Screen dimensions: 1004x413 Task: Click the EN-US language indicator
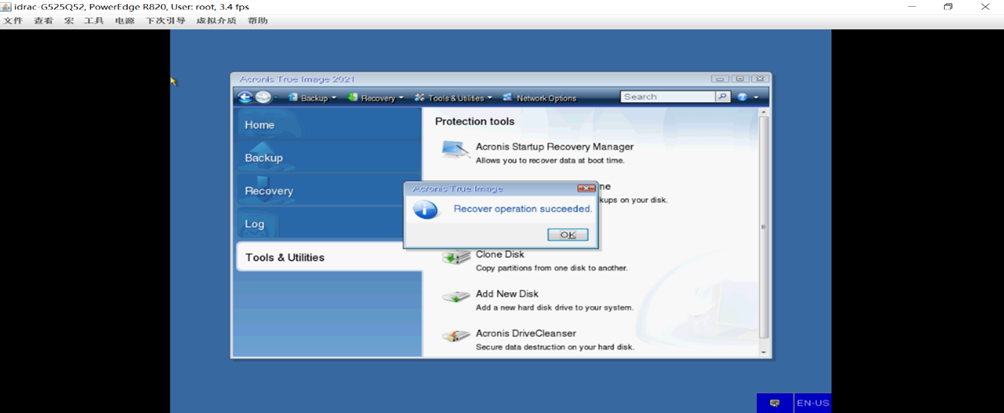tap(813, 403)
